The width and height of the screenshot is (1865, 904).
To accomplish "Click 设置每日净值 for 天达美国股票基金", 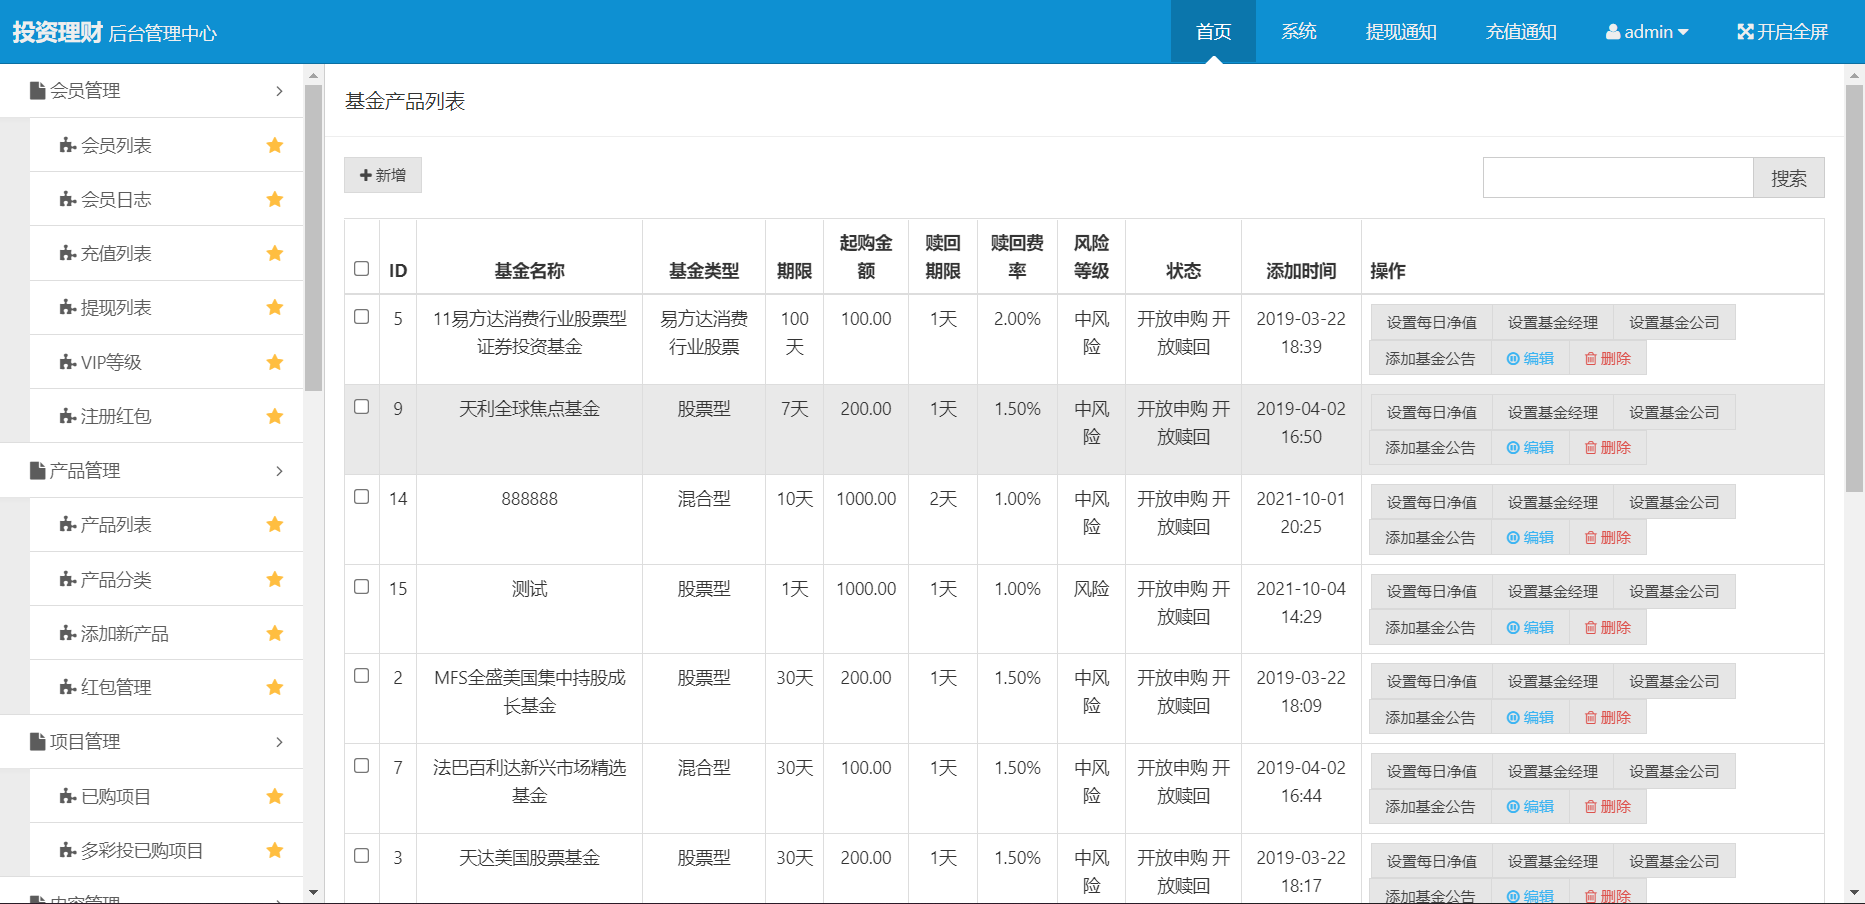I will point(1431,861).
